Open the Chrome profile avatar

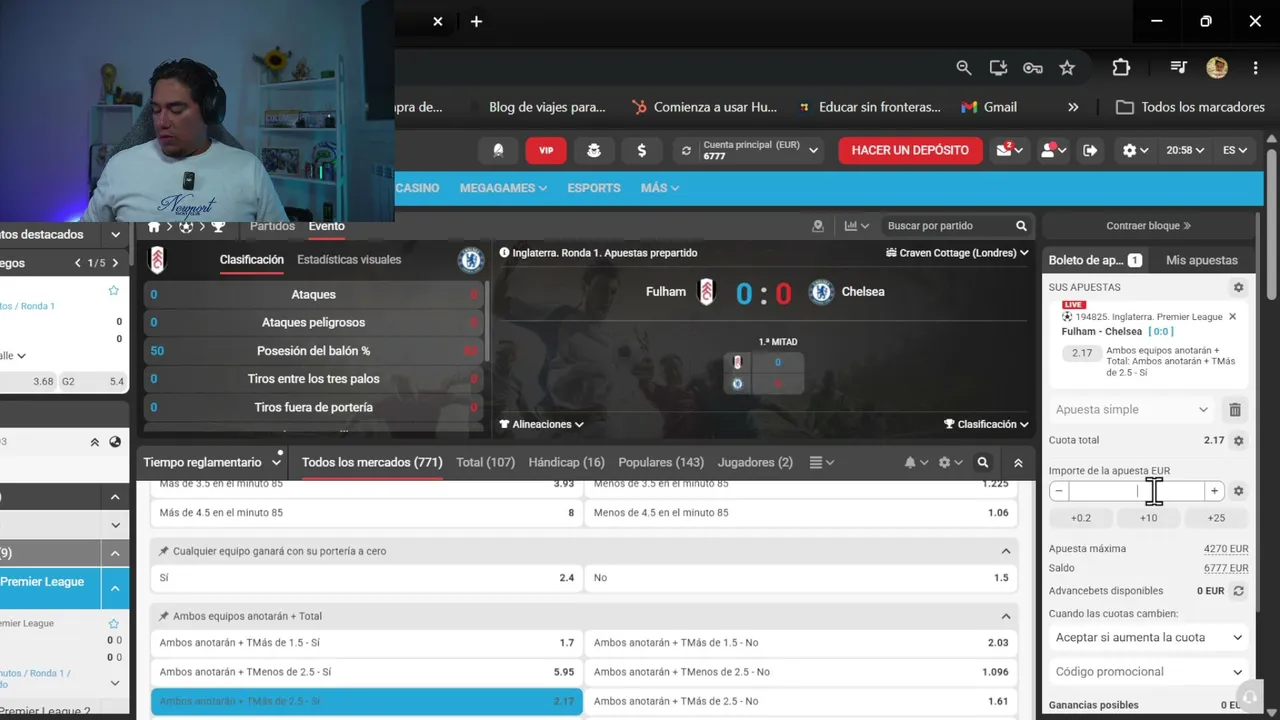(x=1217, y=68)
